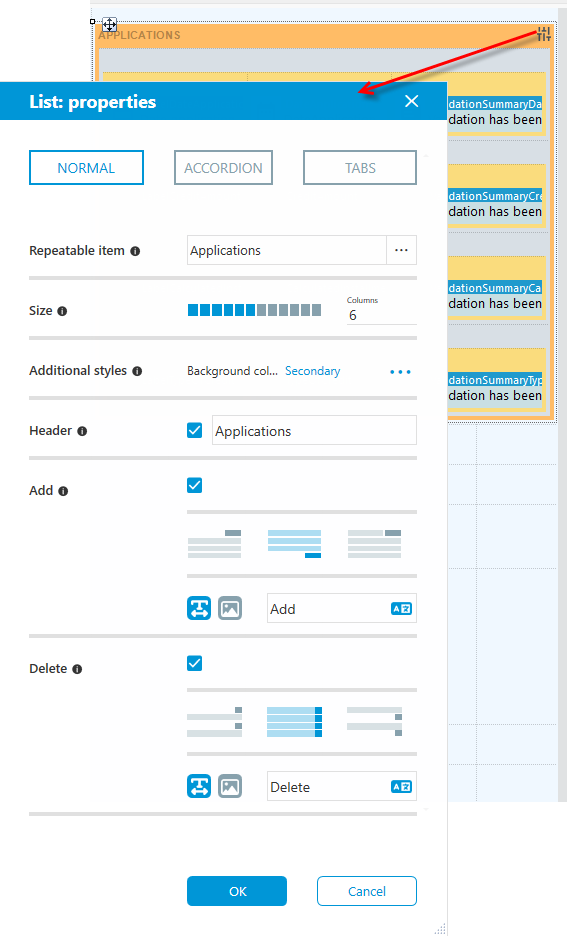Select the dationSummaryTyp field on canvas

495,380
